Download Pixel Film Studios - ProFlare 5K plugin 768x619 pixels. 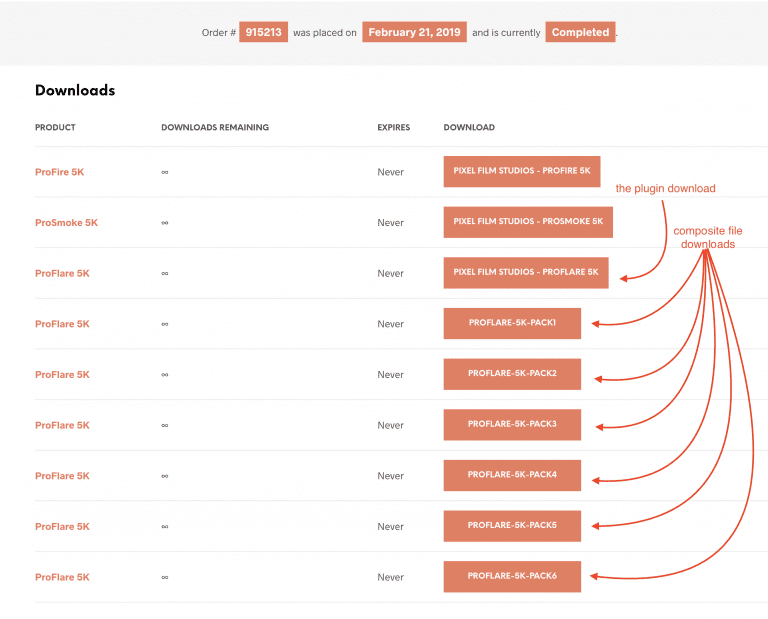526,273
